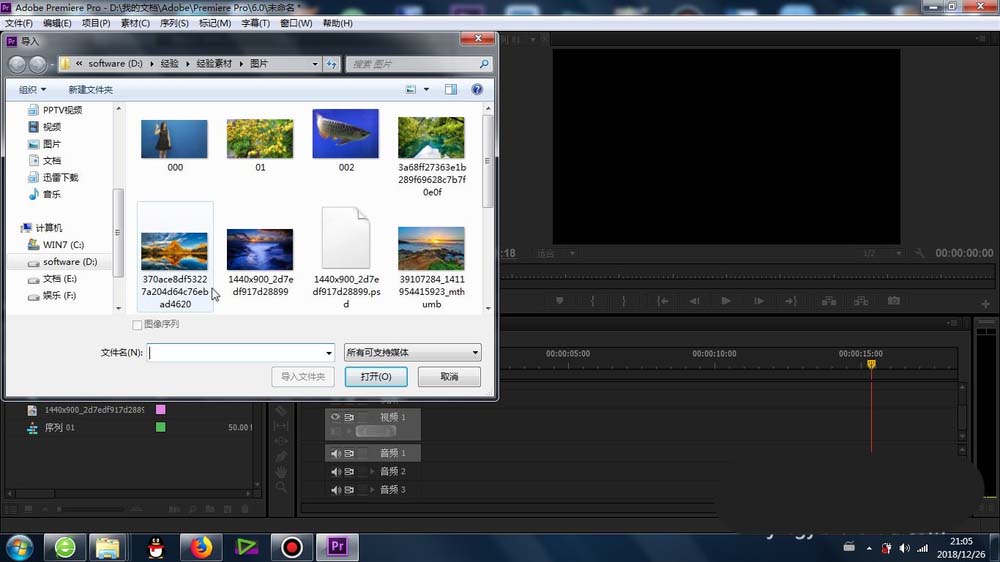Screen dimensions: 1000x562
Task: Click the pink label swatch of 1440x900 item
Action: click(161, 410)
